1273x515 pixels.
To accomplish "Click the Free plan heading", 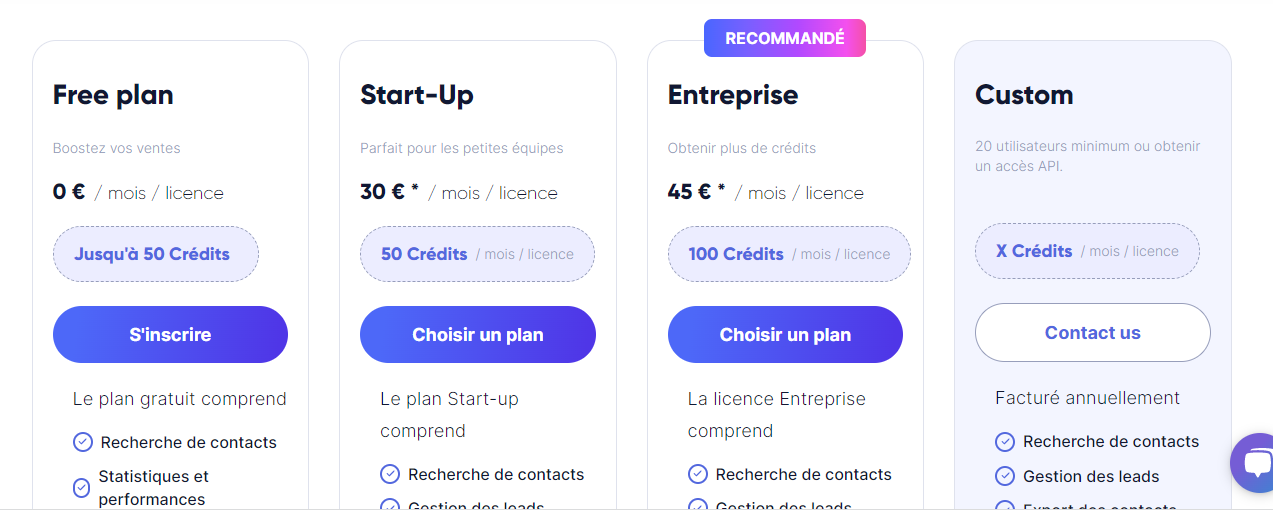I will [113, 95].
